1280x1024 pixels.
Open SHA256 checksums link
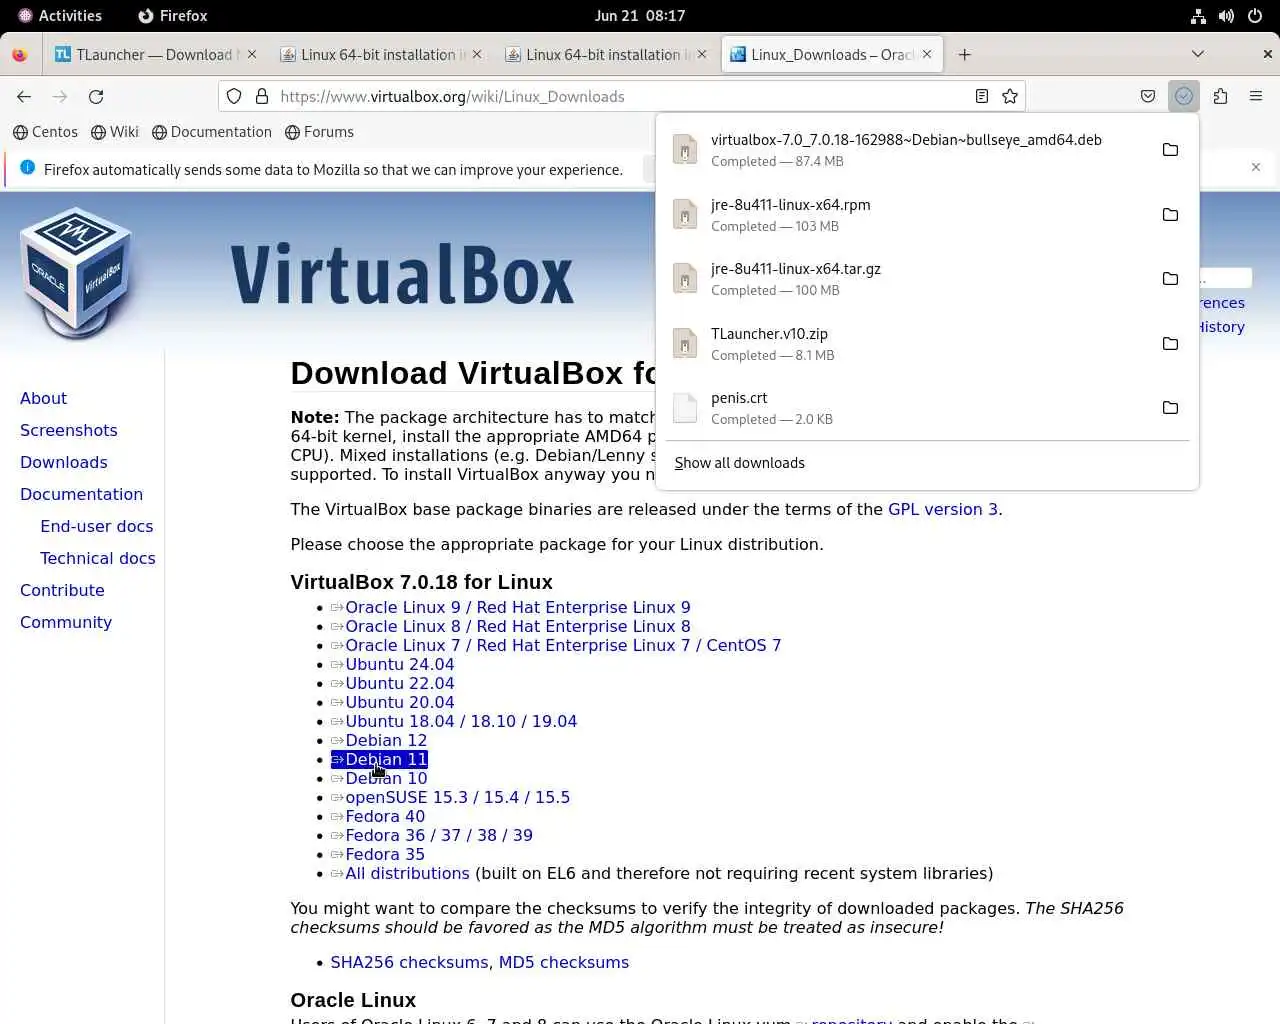(409, 962)
